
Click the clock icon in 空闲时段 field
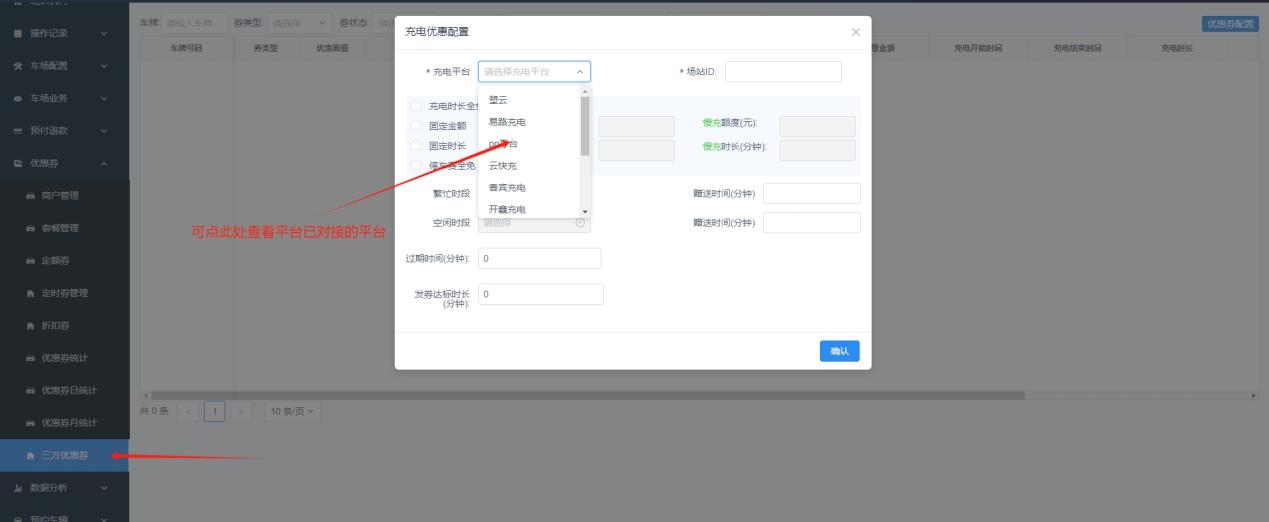tap(580, 223)
